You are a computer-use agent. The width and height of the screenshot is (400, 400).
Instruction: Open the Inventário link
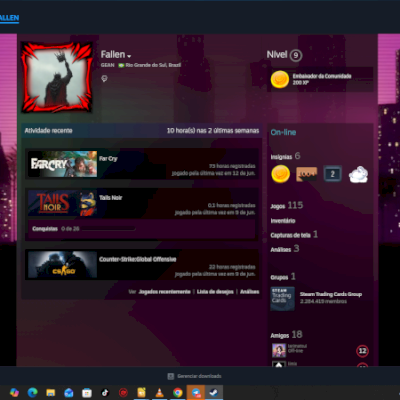tap(283, 221)
